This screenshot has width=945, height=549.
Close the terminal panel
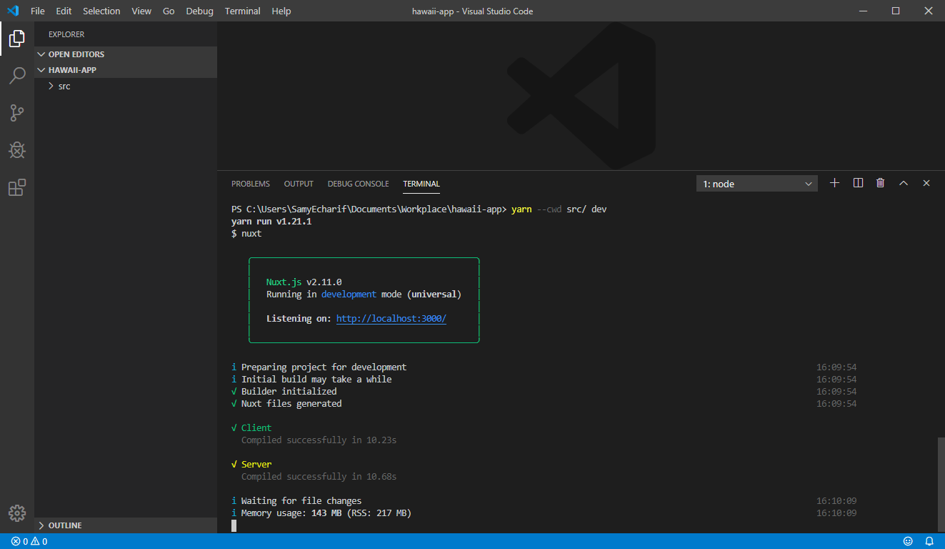(x=926, y=183)
